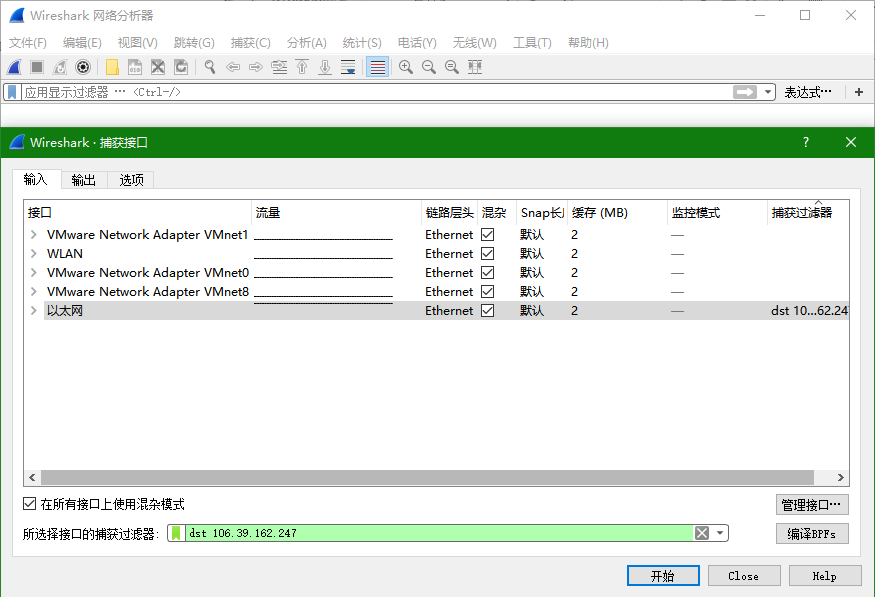875x597 pixels.
Task: Click the restart capture icon
Action: 60,68
